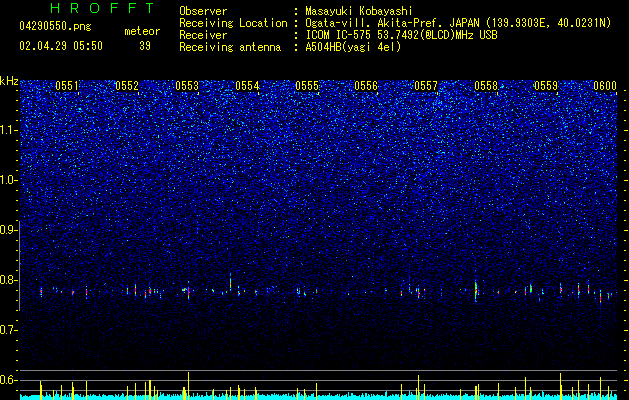
Task: Click the Receiver label
Action: coord(203,35)
